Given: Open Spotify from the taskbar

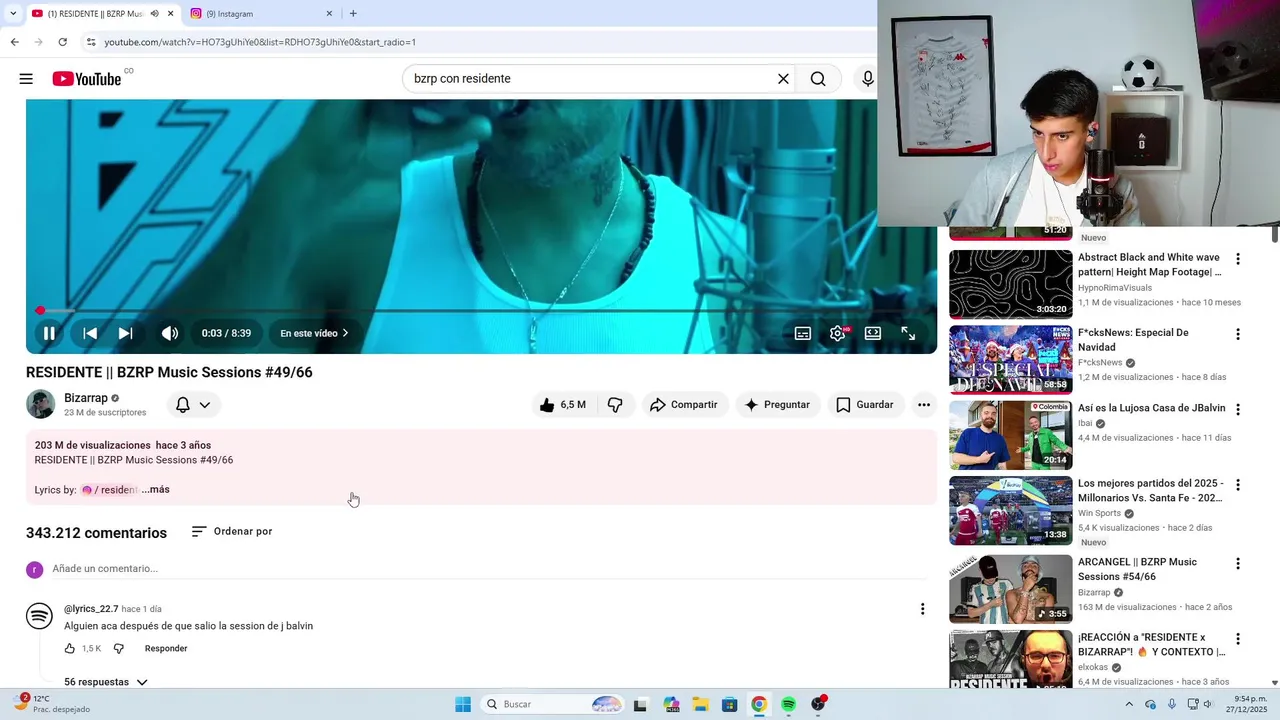Looking at the screenshot, I should tap(788, 704).
